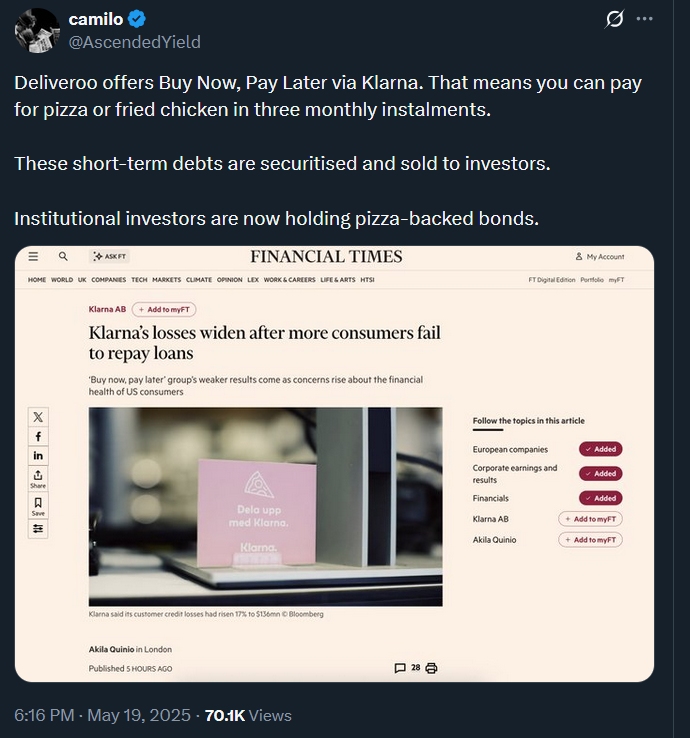Click the Grok icon beside the tweet
This screenshot has width=690, height=738.
614,19
